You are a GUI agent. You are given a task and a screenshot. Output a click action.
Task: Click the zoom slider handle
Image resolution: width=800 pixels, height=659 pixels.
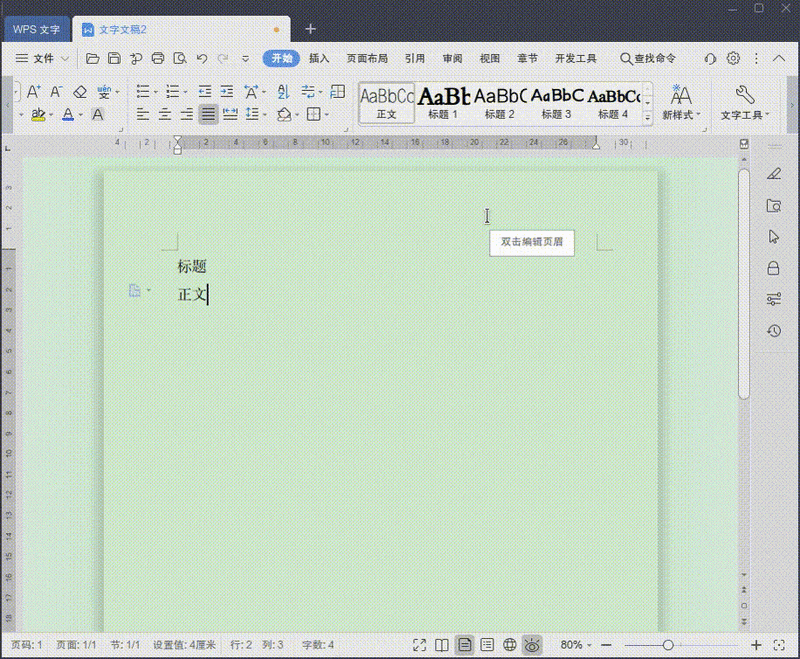[x=668, y=645]
